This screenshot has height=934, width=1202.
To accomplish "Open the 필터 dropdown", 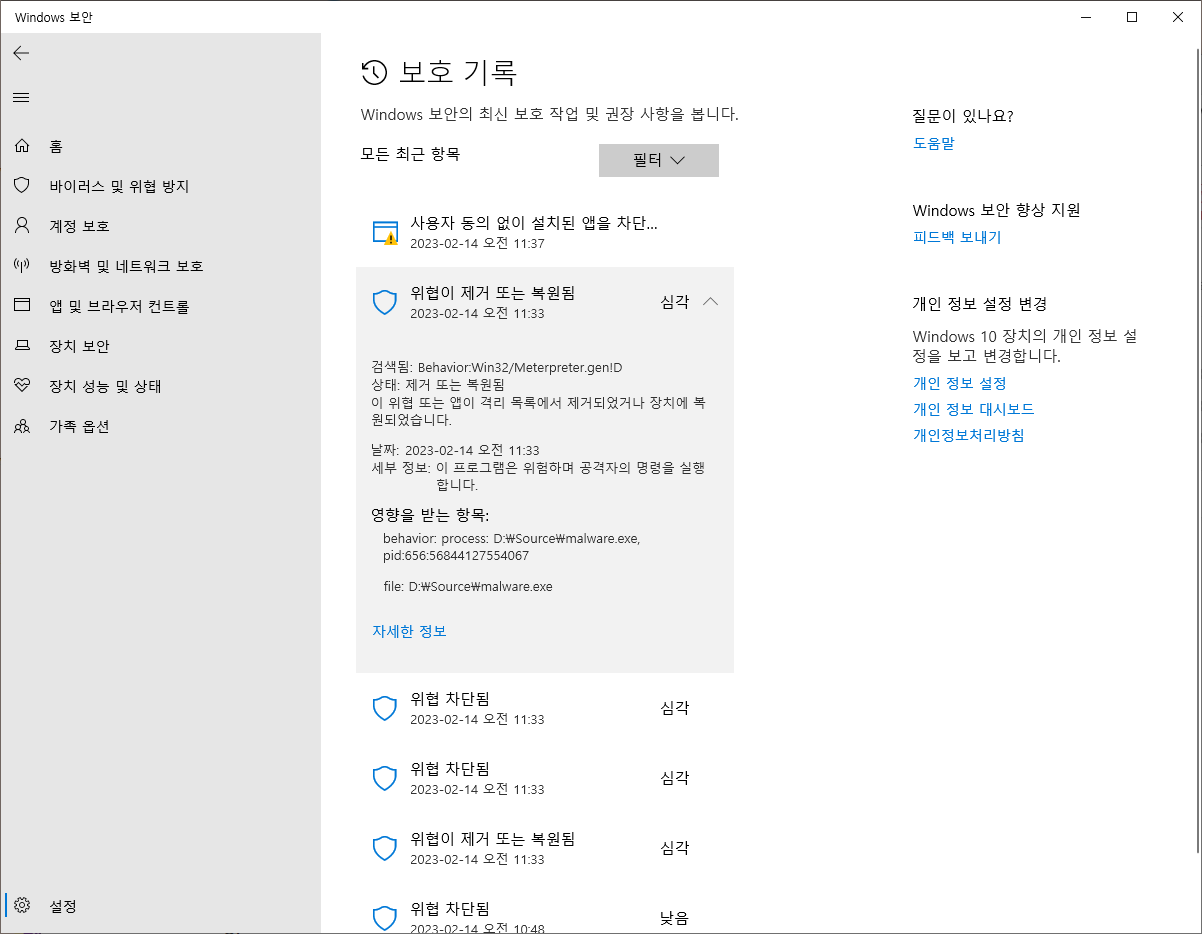I will [659, 160].
